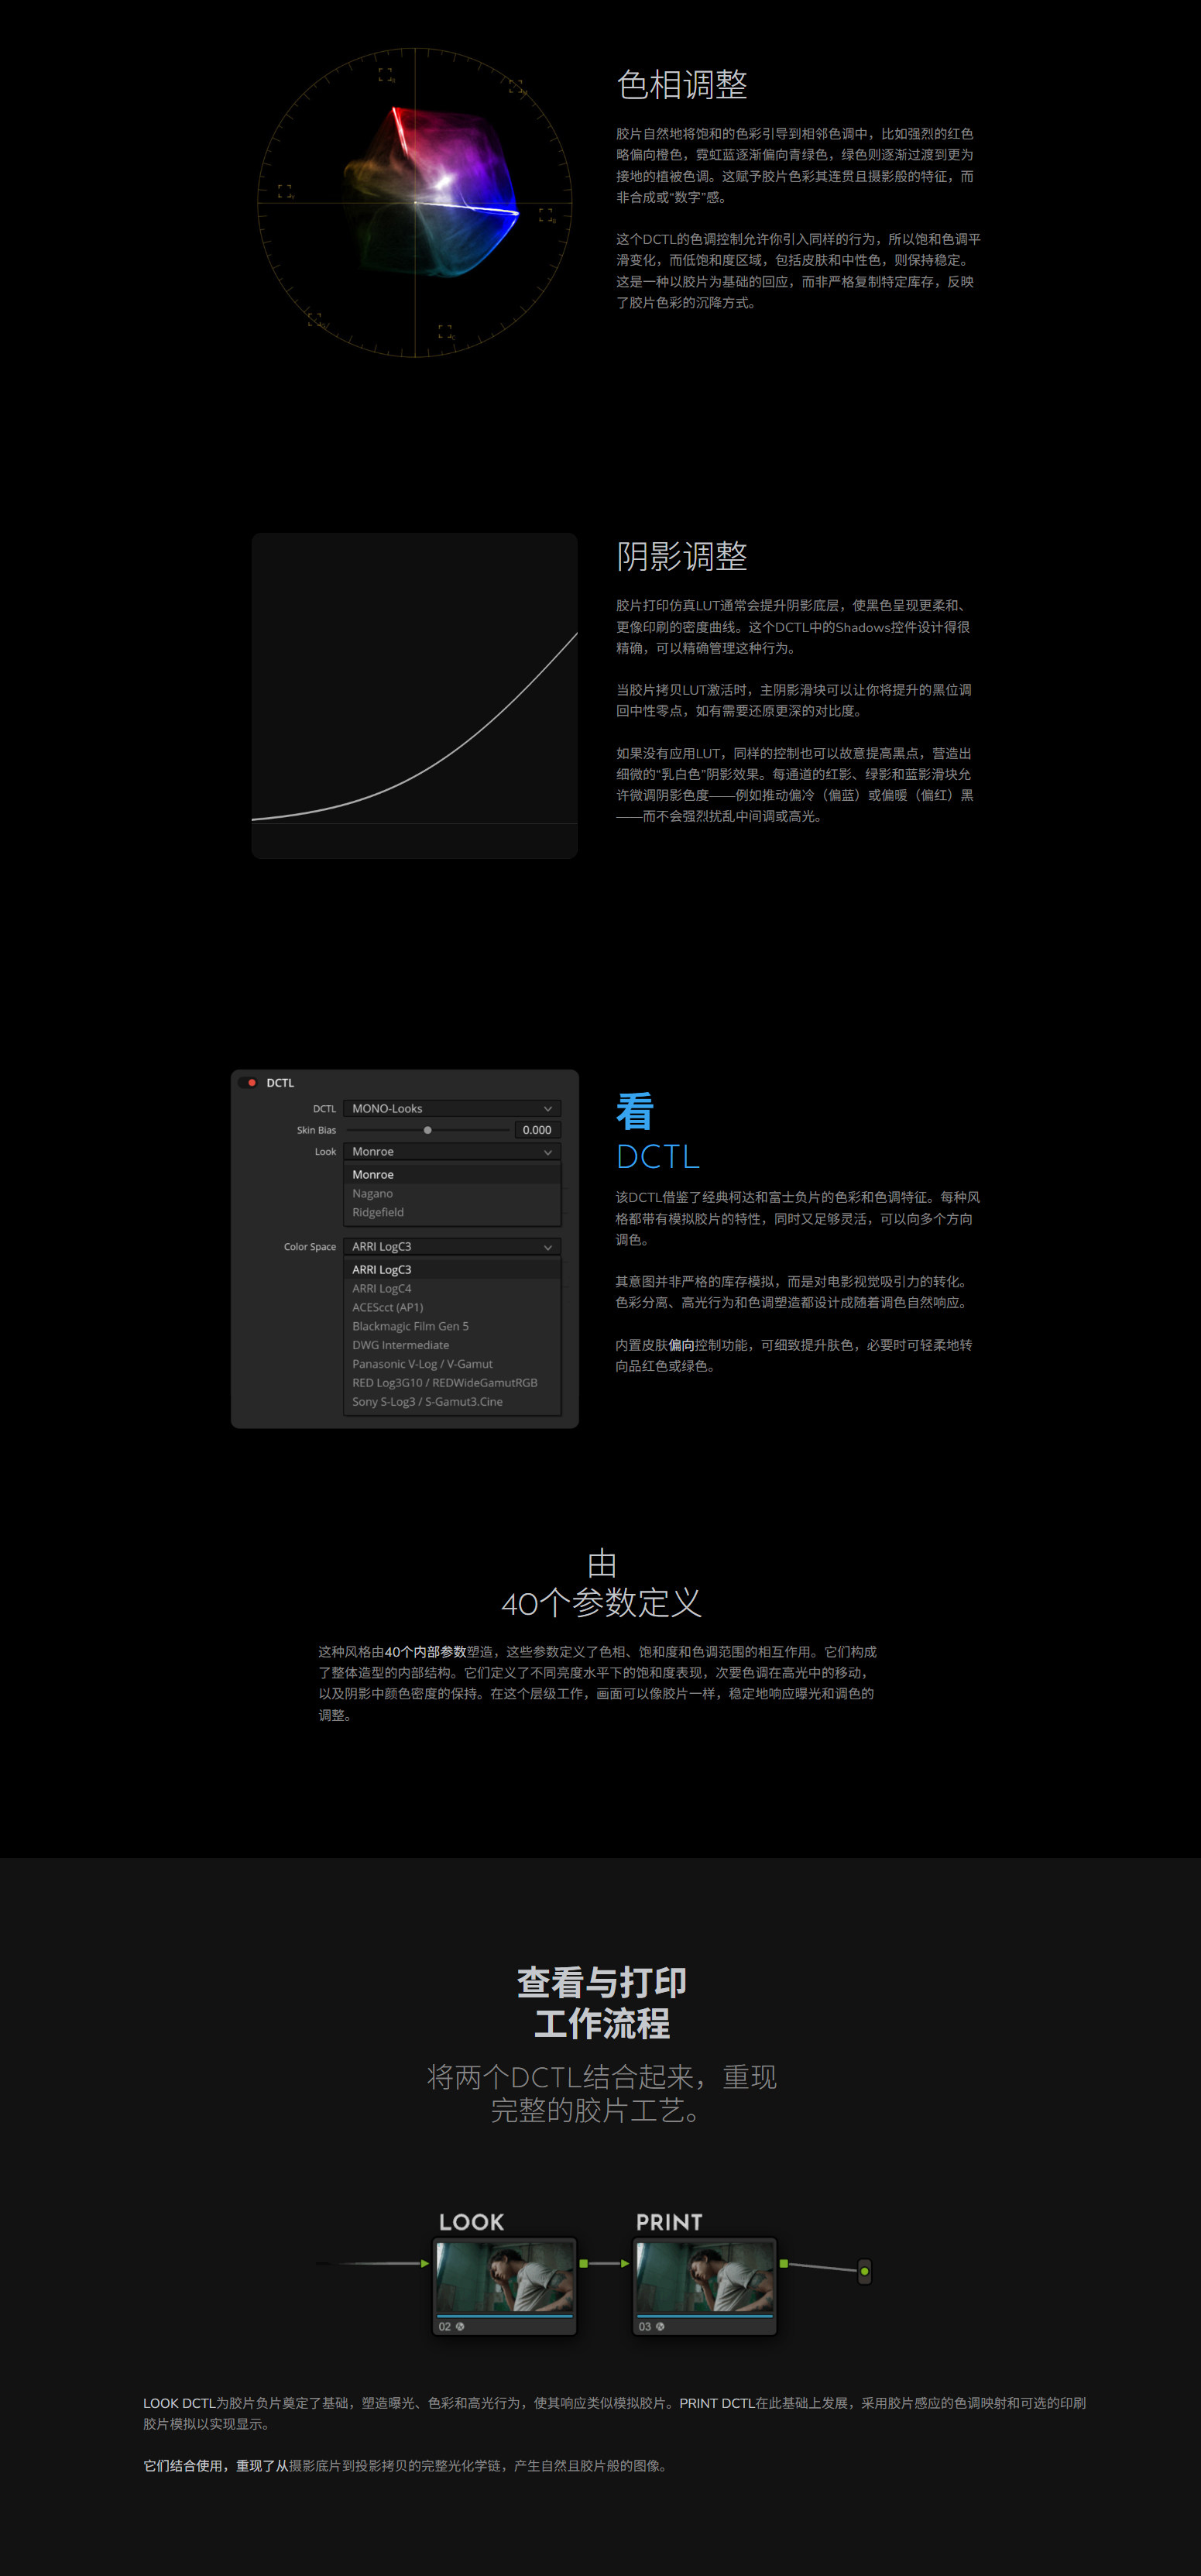1201x2576 pixels.
Task: Click the PRINT node thumbnail
Action: (705, 2276)
